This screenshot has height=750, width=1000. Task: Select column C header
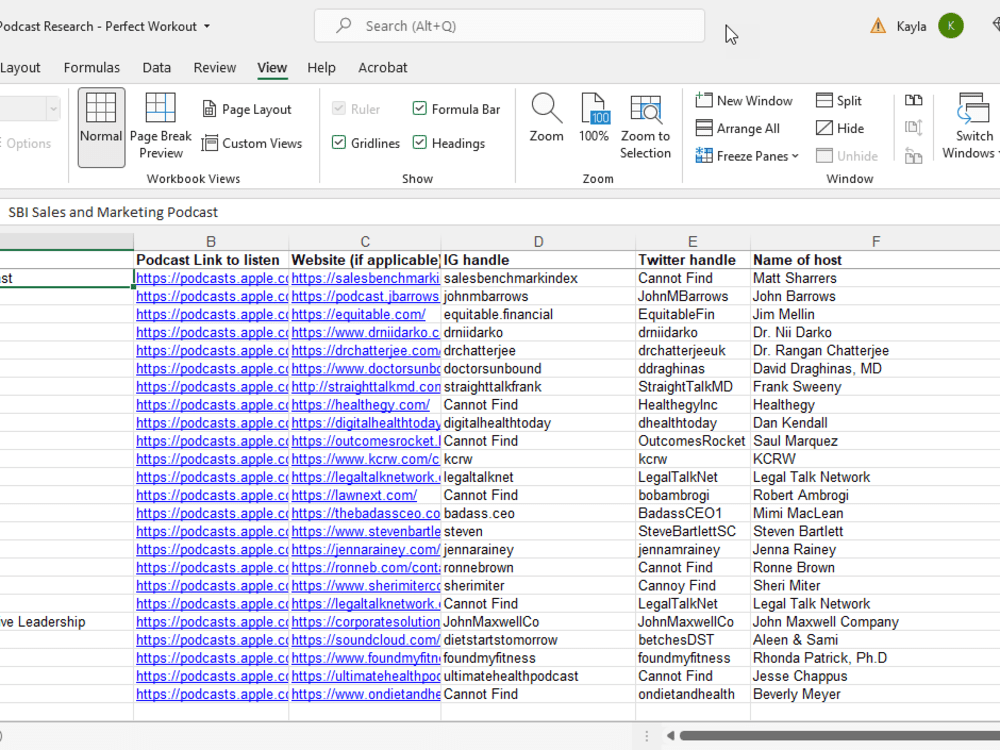point(365,242)
